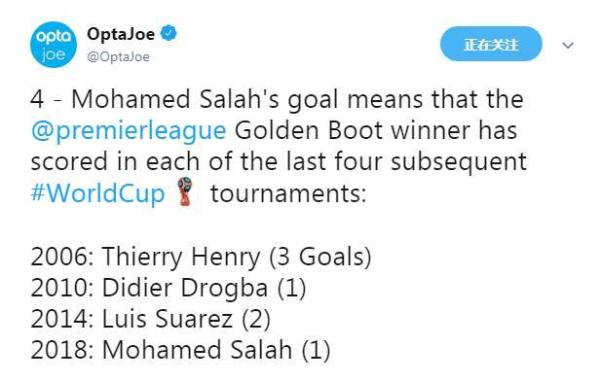Screen dimensions: 600x381
Task: Select the 2018 Mohamed Salah (1) entry
Action: click(x=181, y=350)
